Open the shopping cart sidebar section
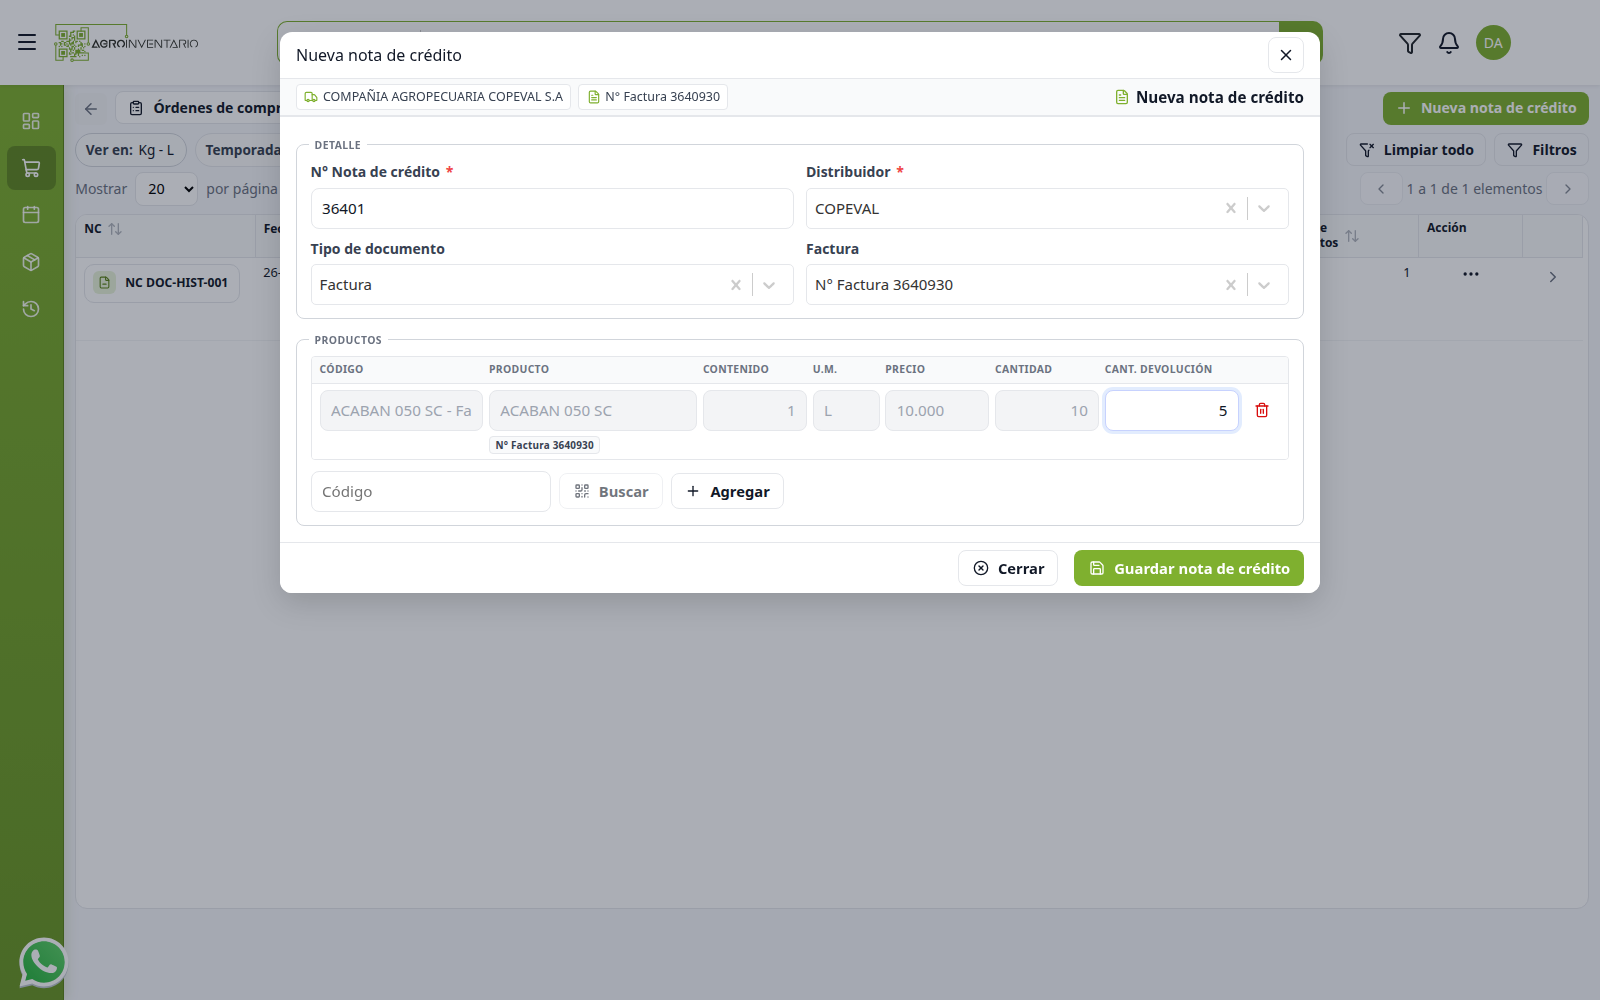The height and width of the screenshot is (1000, 1600). pos(31,168)
